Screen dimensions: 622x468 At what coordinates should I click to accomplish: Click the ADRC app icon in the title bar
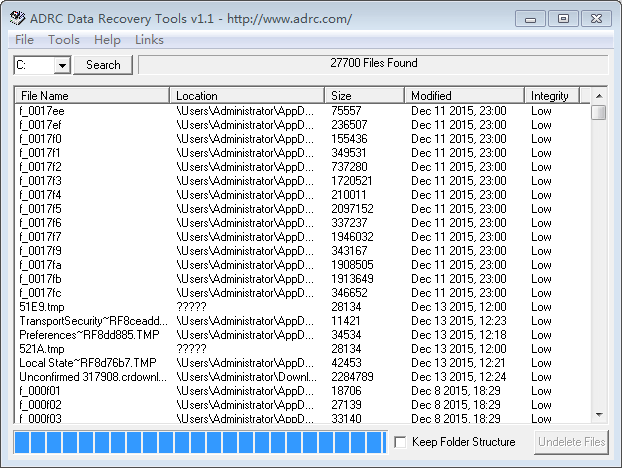(17, 18)
